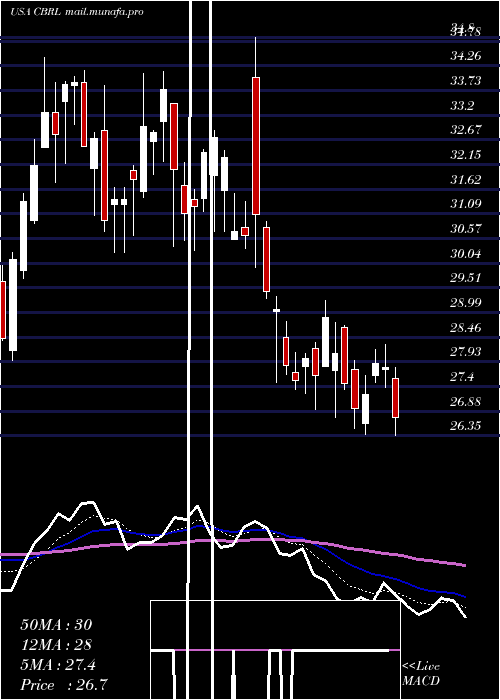Click the '5MA : 27.4' indicator text
Image resolution: width=500 pixels, height=700 pixels.
coord(58,665)
